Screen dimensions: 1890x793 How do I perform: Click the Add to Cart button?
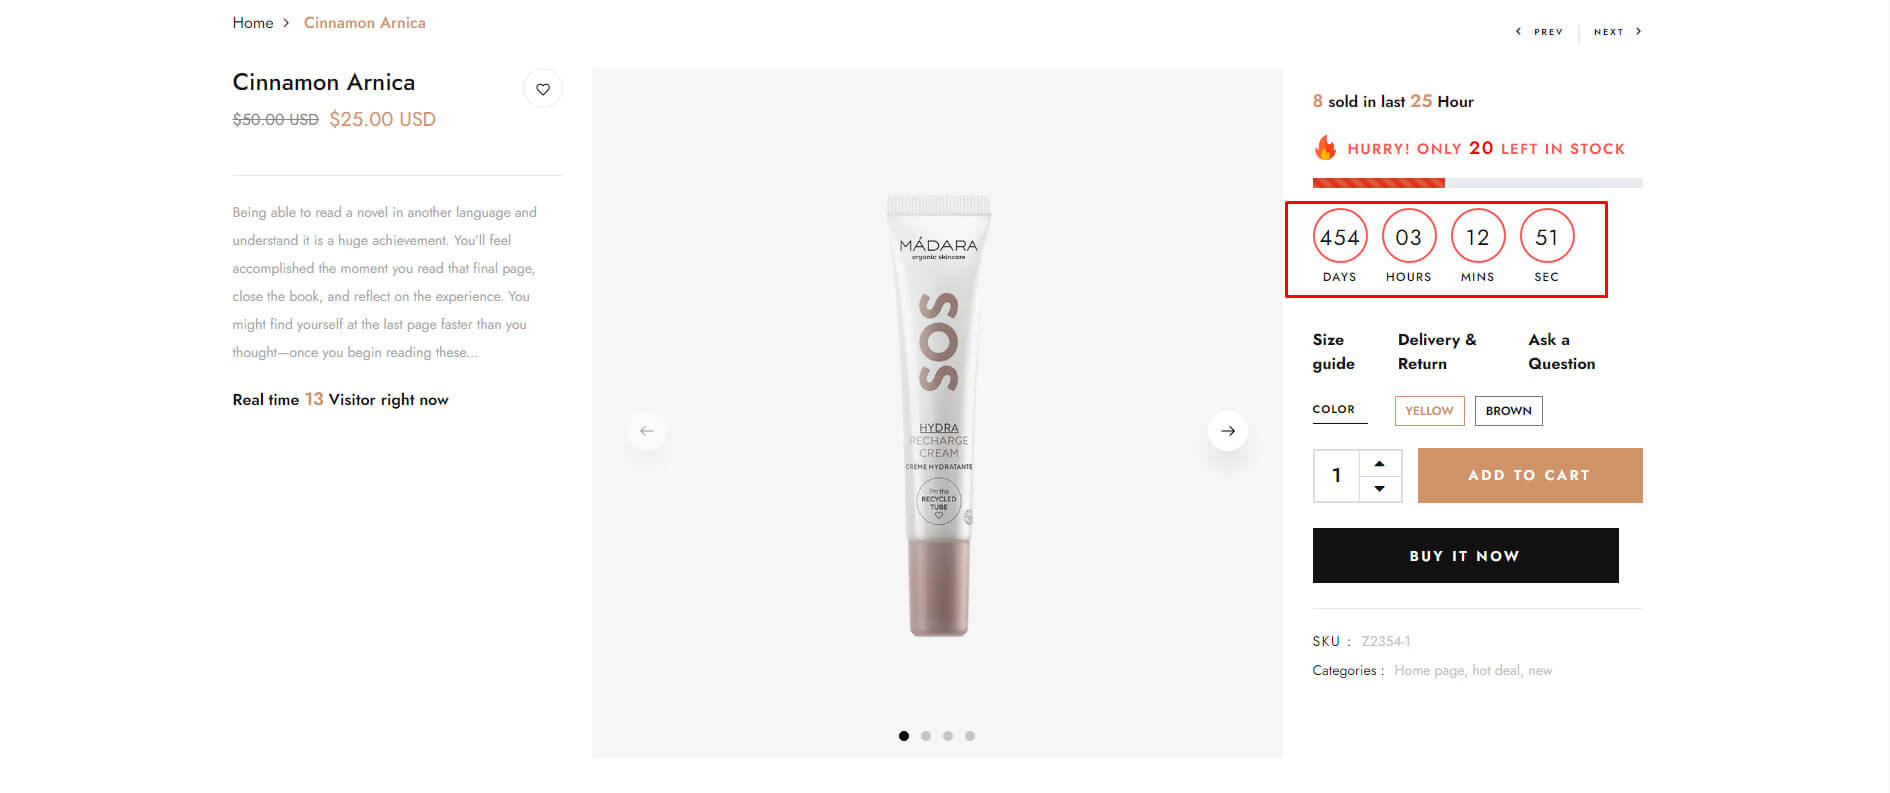click(x=1530, y=475)
